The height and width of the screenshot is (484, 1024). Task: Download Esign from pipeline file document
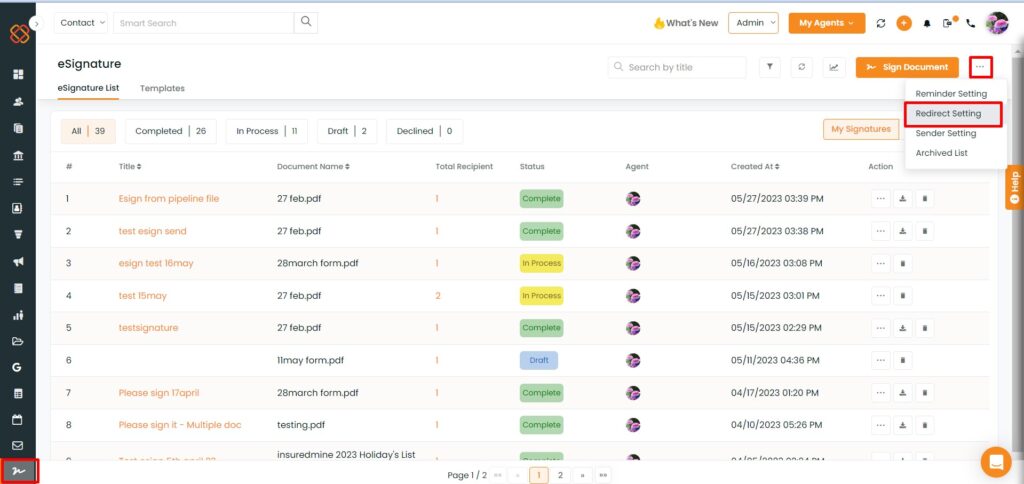click(x=903, y=199)
